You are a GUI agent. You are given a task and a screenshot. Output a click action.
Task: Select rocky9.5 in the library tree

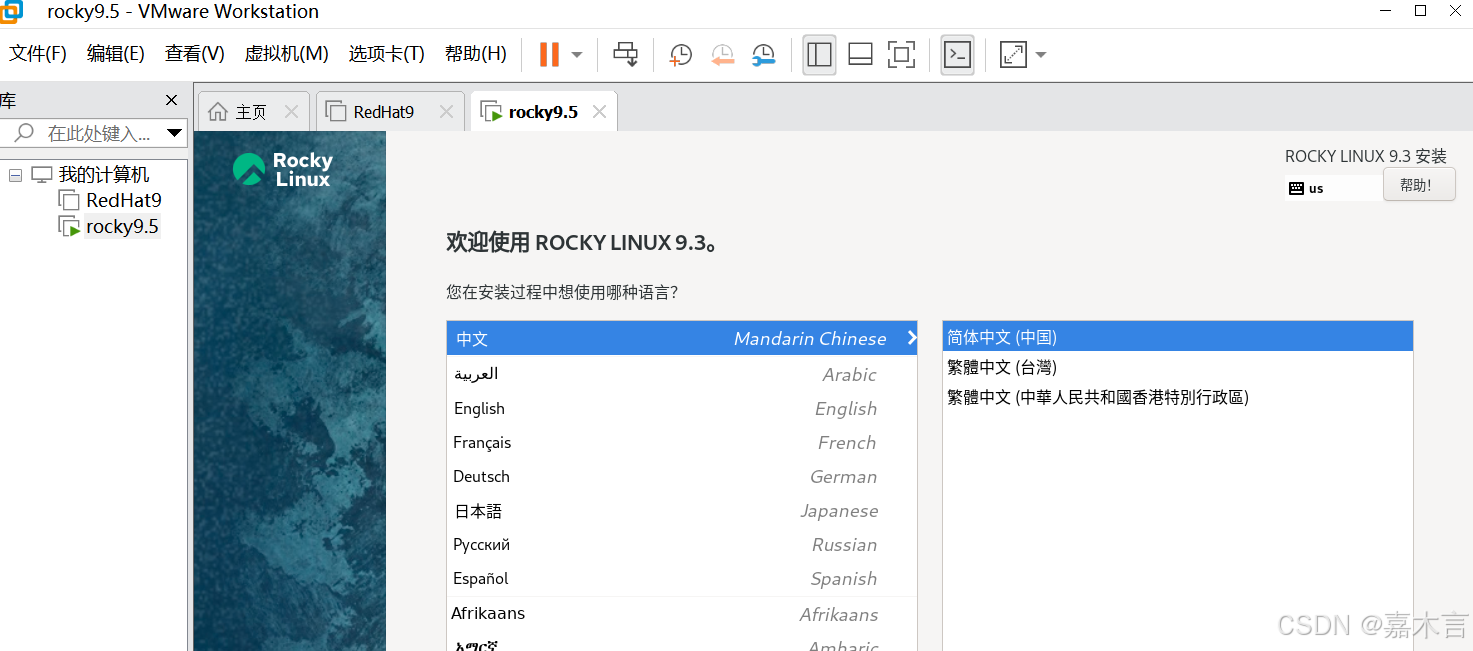[x=122, y=226]
